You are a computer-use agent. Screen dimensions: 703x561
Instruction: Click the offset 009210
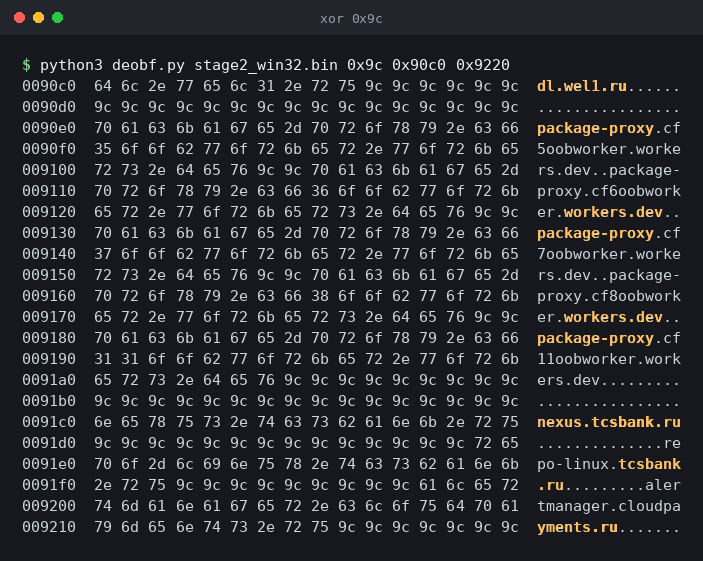point(49,527)
